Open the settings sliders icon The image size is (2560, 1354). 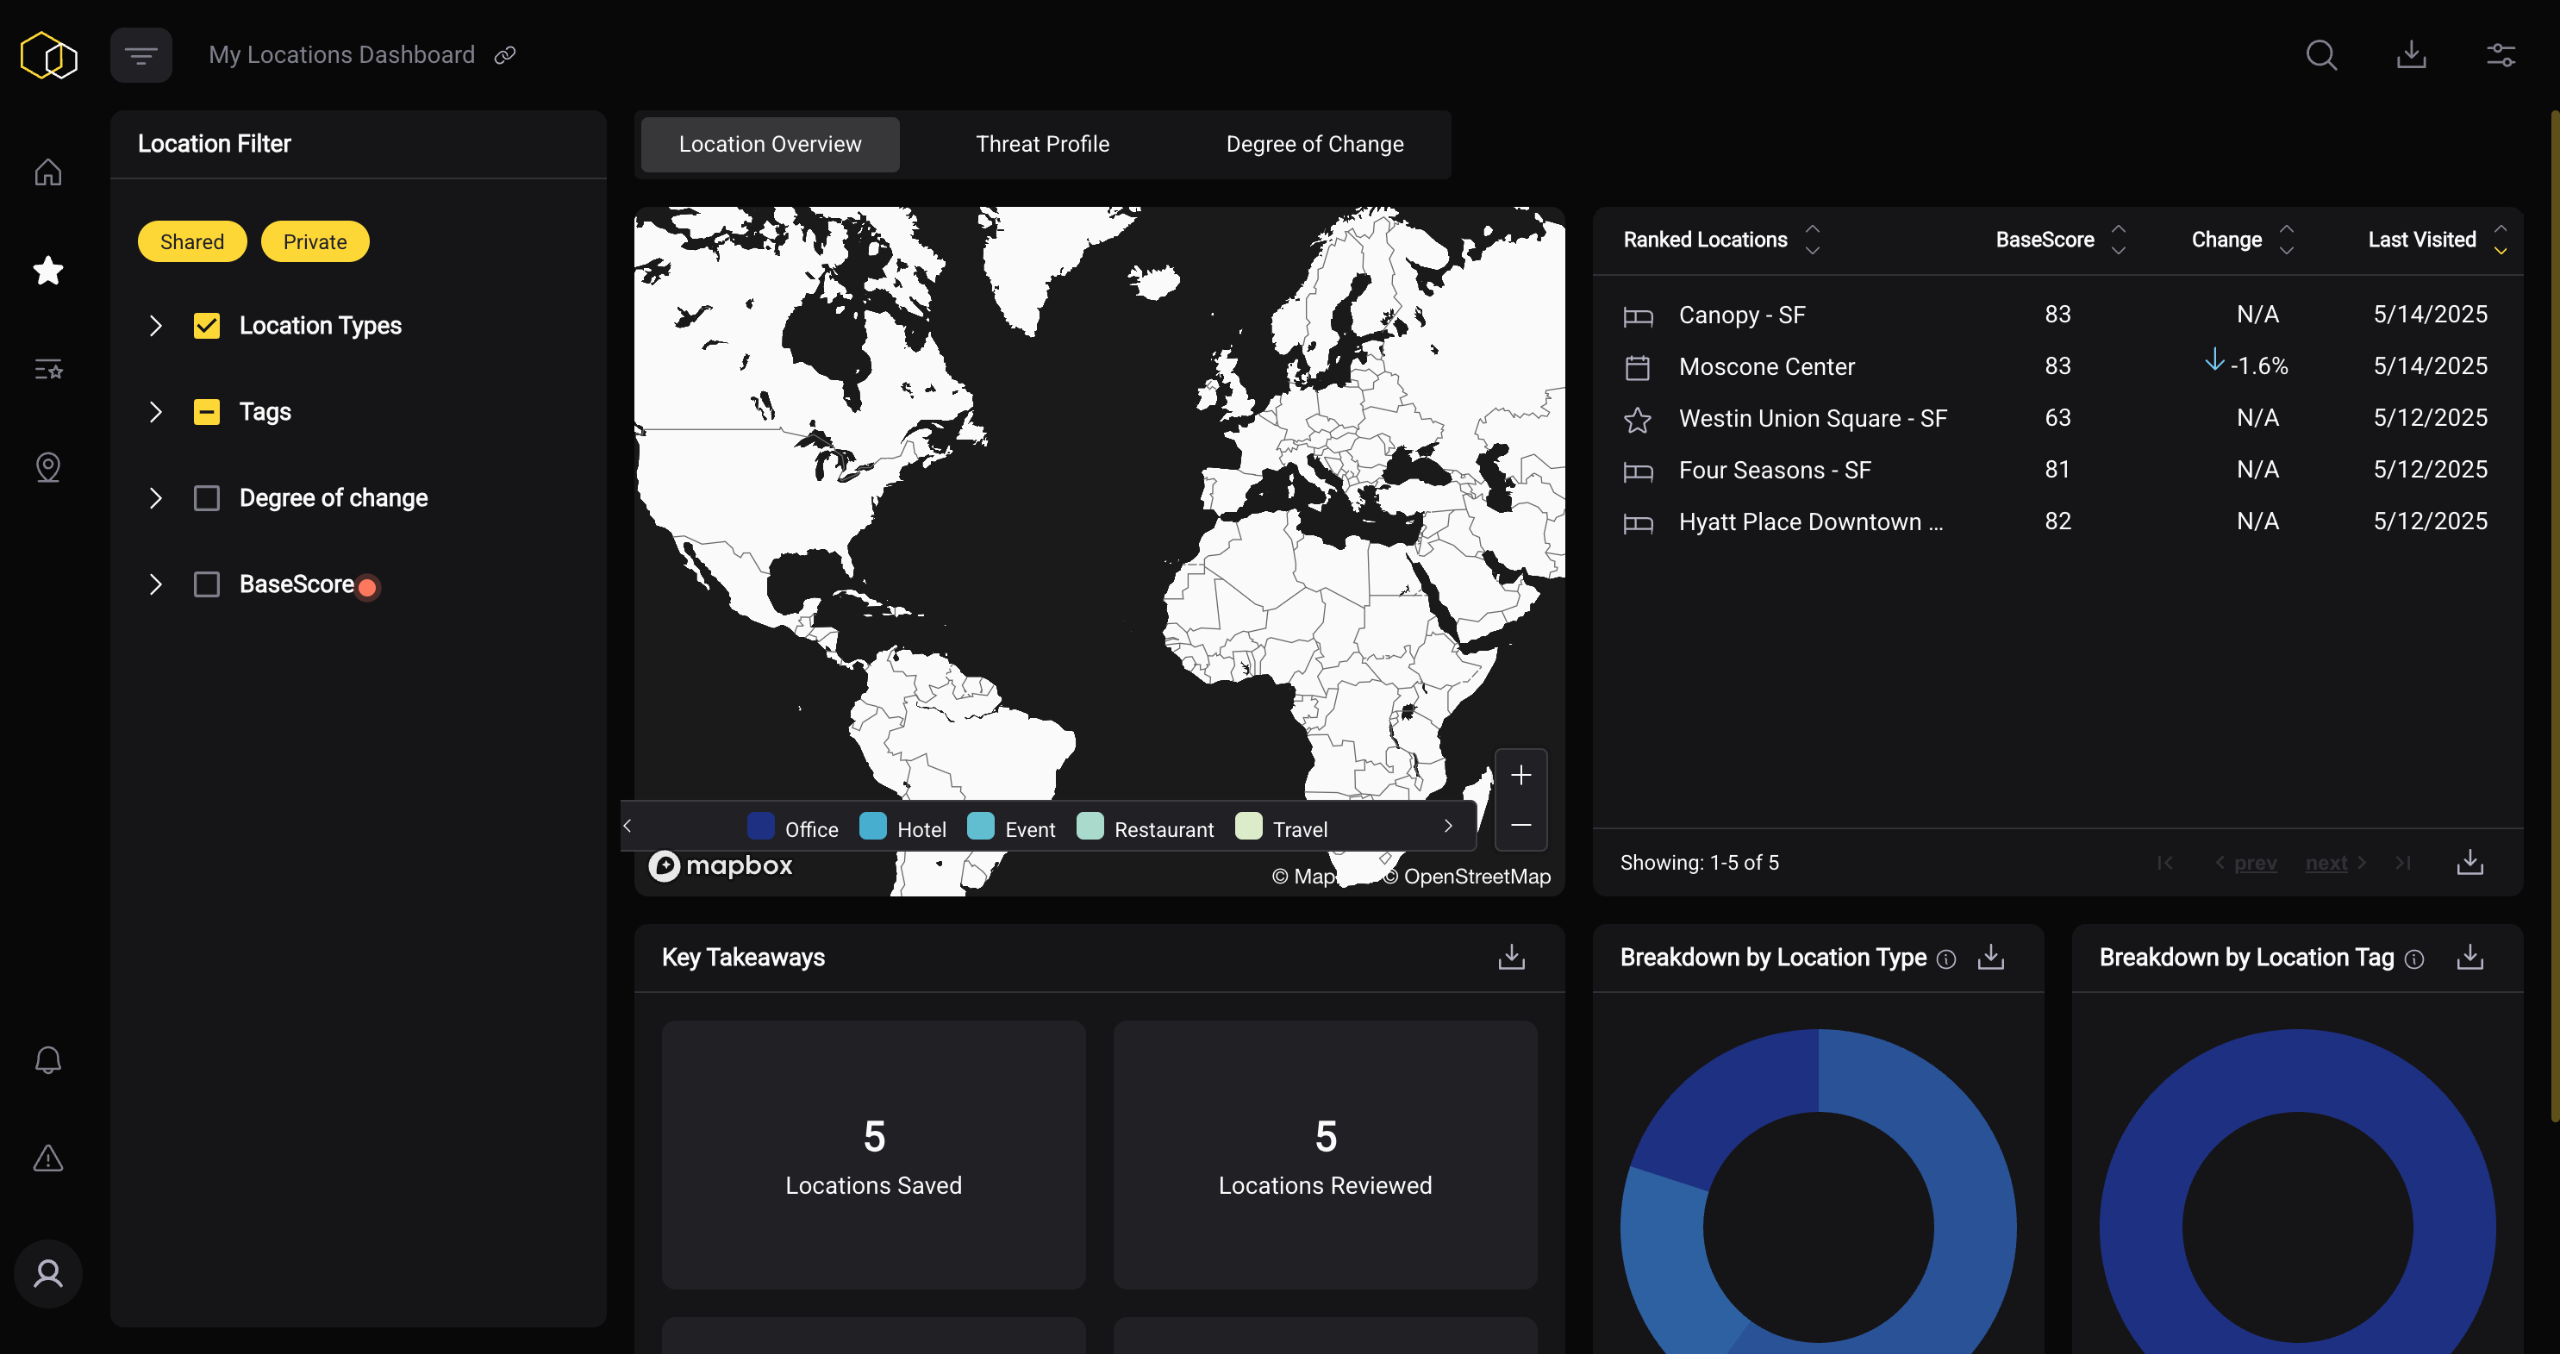point(2500,55)
